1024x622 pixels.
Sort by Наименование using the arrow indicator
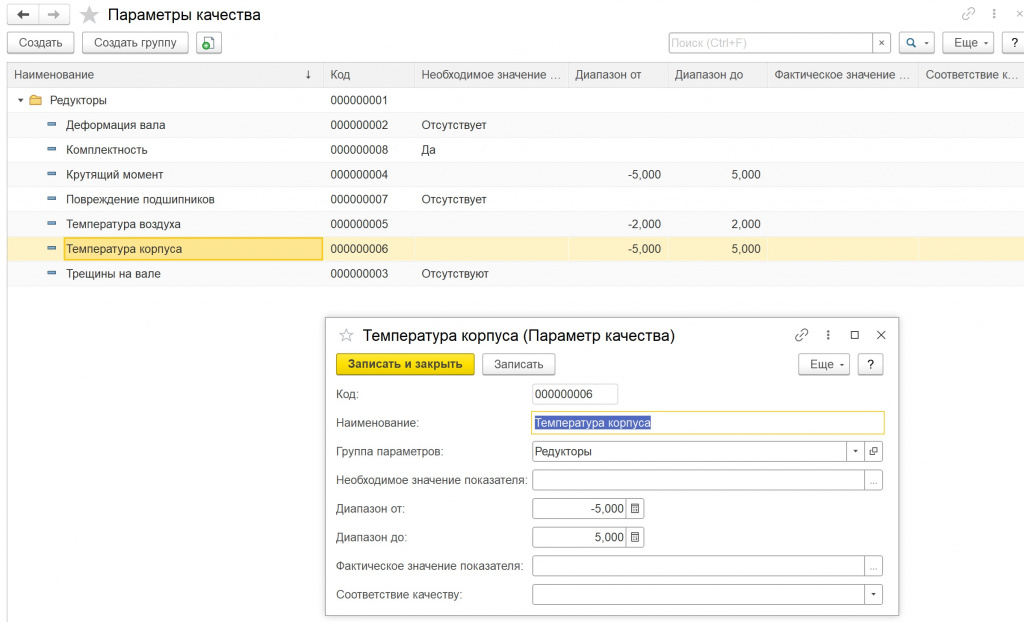[x=308, y=75]
